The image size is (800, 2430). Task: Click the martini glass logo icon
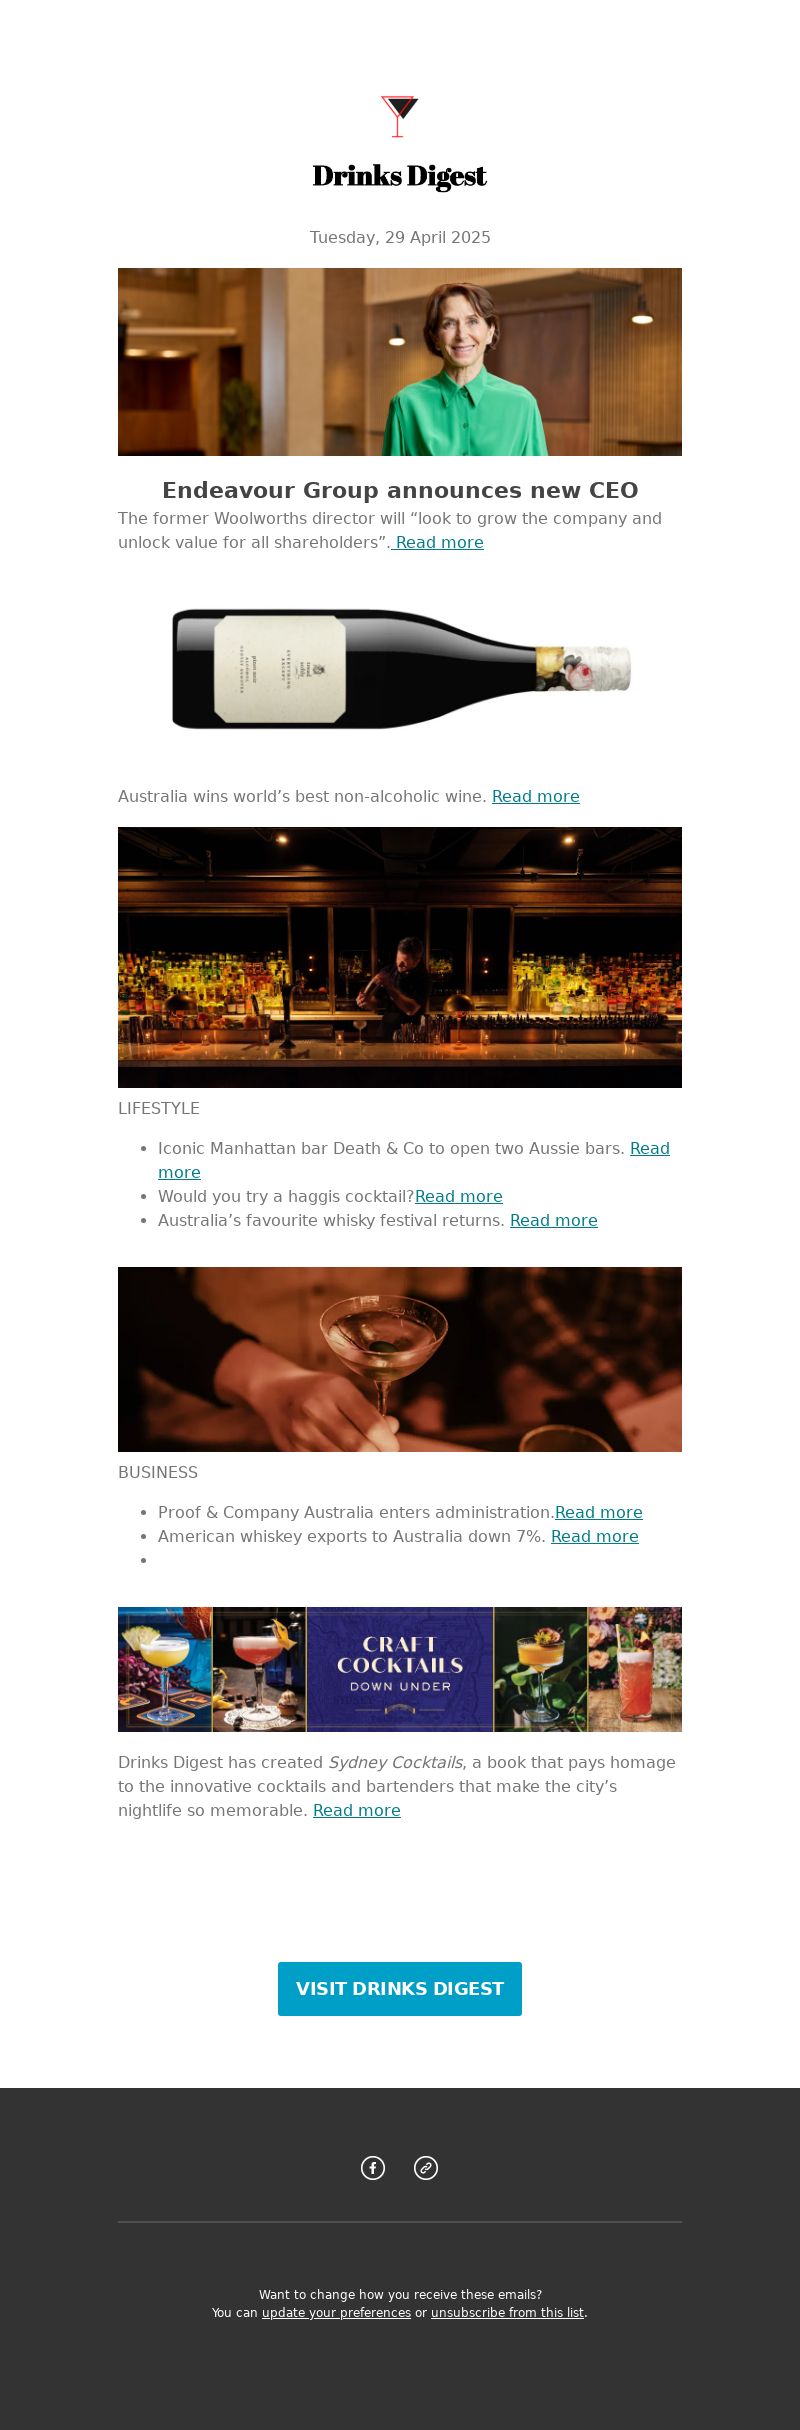point(399,116)
